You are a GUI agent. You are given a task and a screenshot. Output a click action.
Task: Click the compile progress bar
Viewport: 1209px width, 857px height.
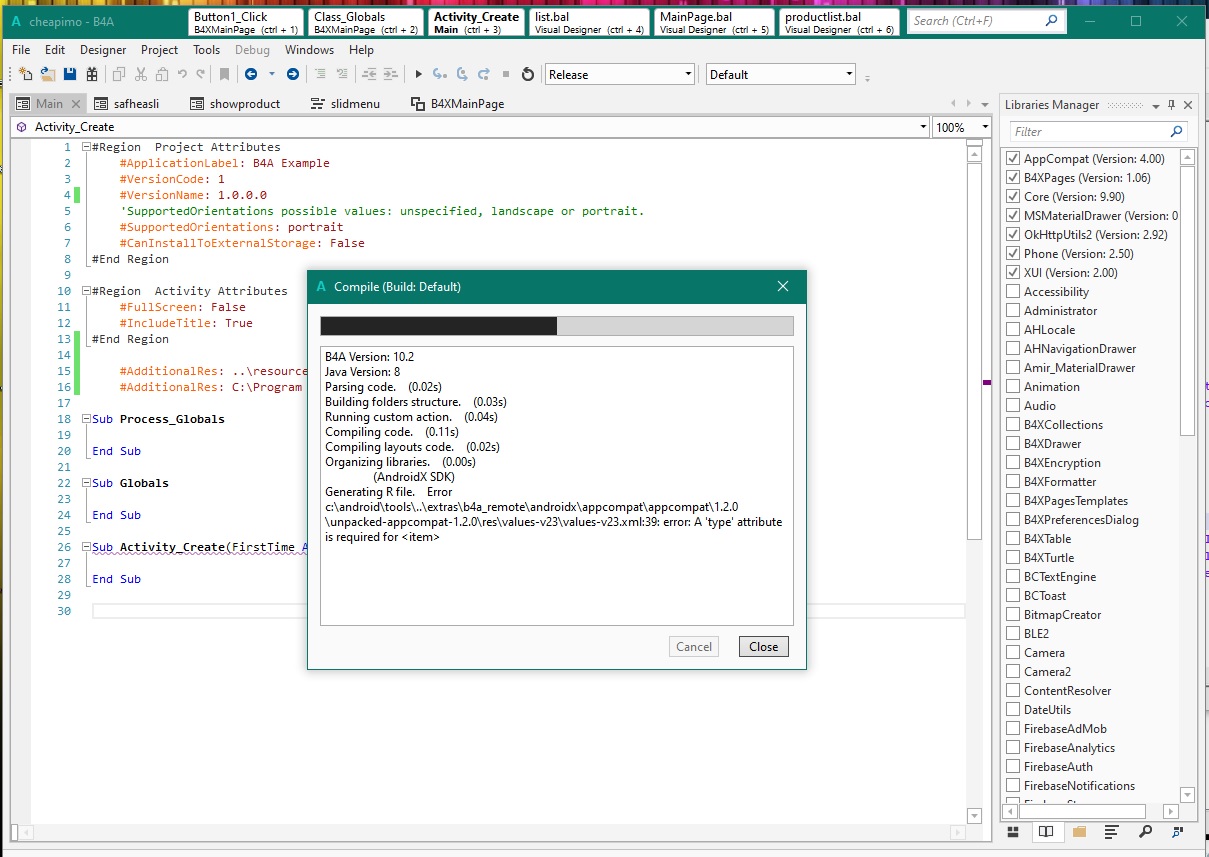click(x=556, y=326)
